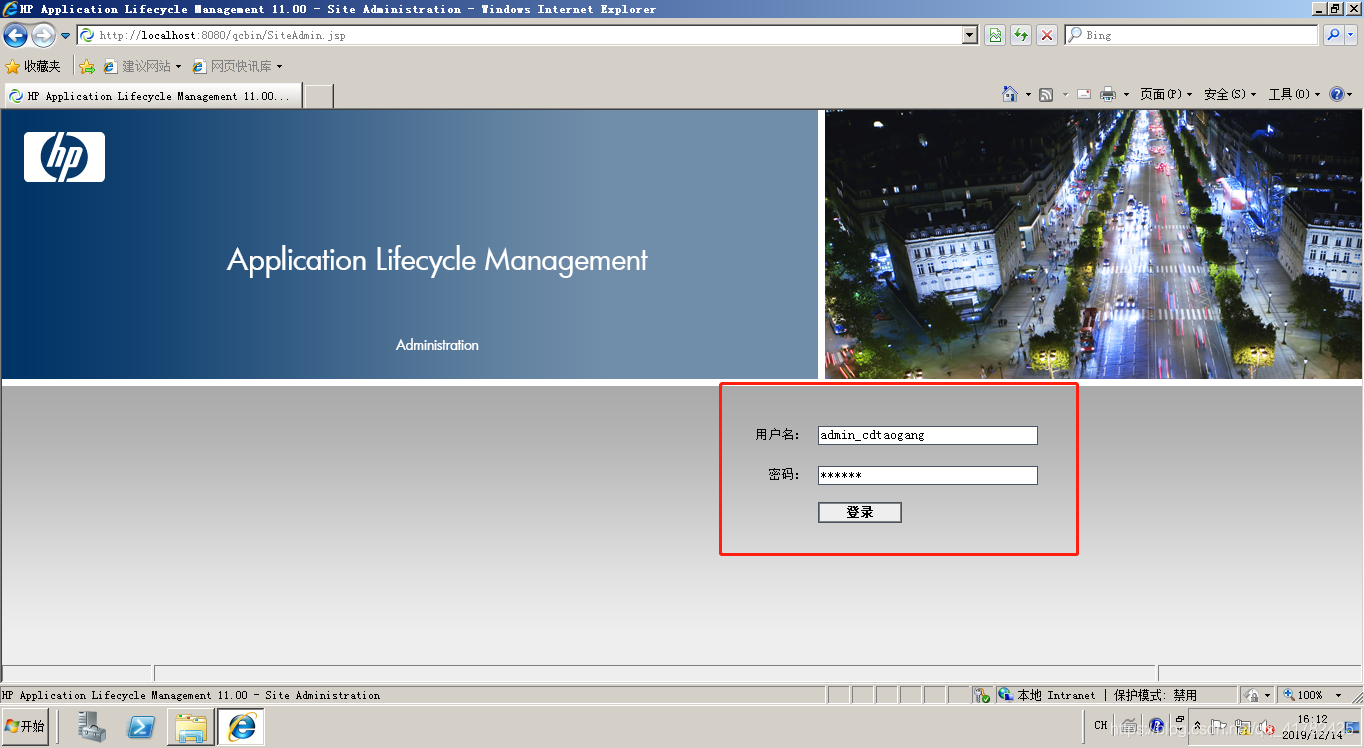Expand the address bar history dropdown

coord(970,35)
